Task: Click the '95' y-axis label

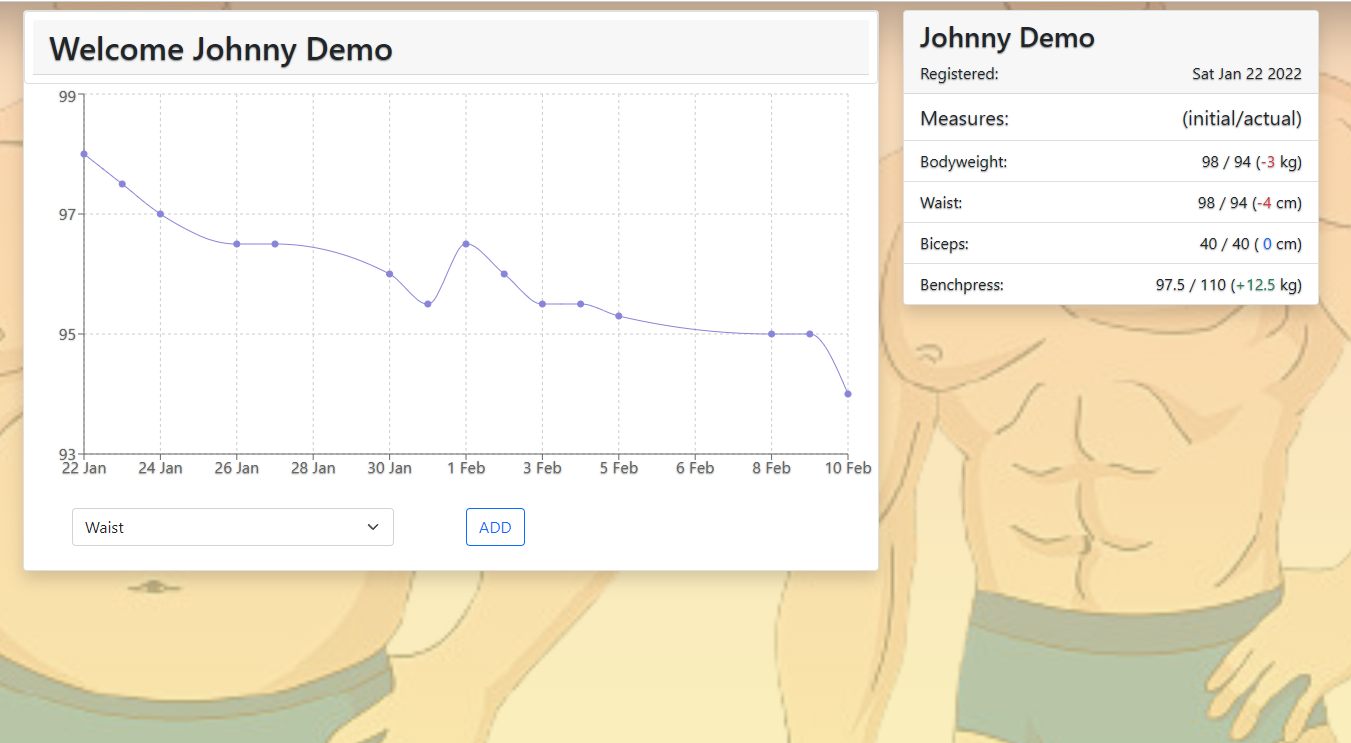Action: pyautogui.click(x=67, y=334)
